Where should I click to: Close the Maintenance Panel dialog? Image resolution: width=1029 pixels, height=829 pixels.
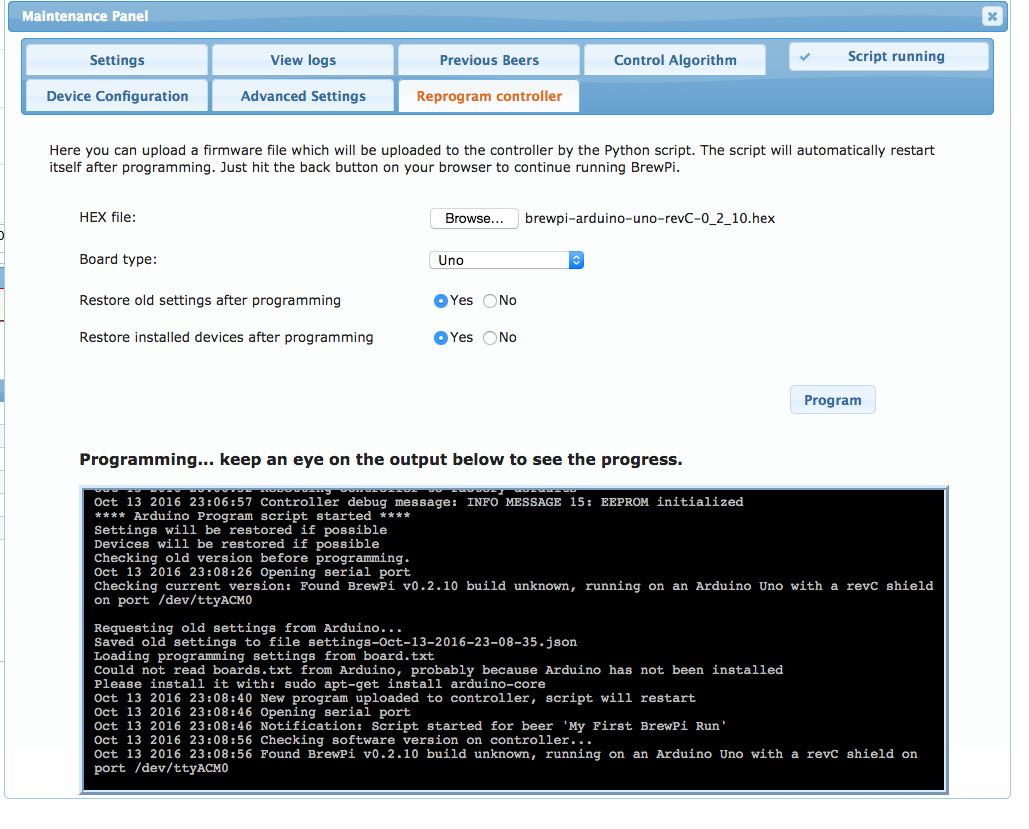pos(992,16)
